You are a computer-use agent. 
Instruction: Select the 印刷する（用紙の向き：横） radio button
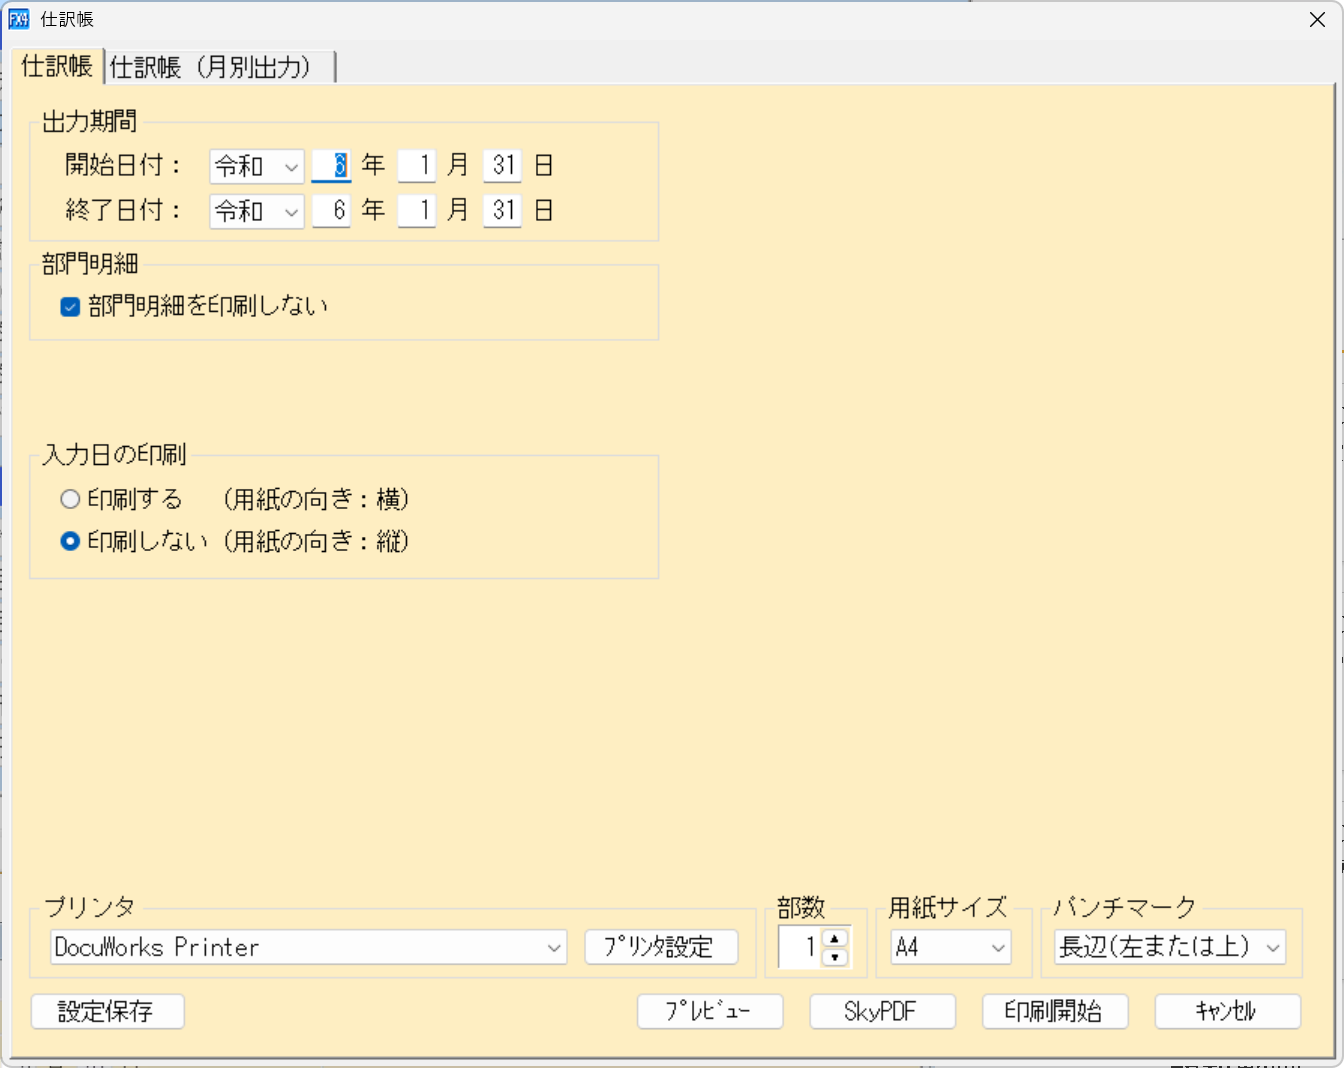[x=70, y=499]
